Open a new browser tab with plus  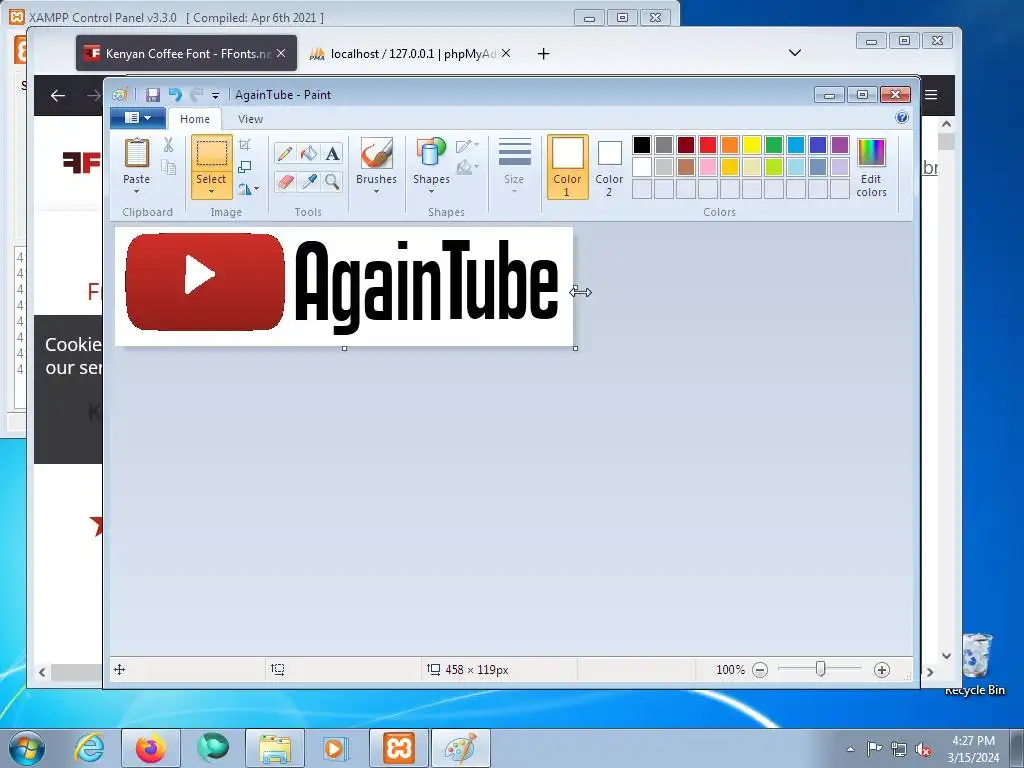[x=543, y=54]
